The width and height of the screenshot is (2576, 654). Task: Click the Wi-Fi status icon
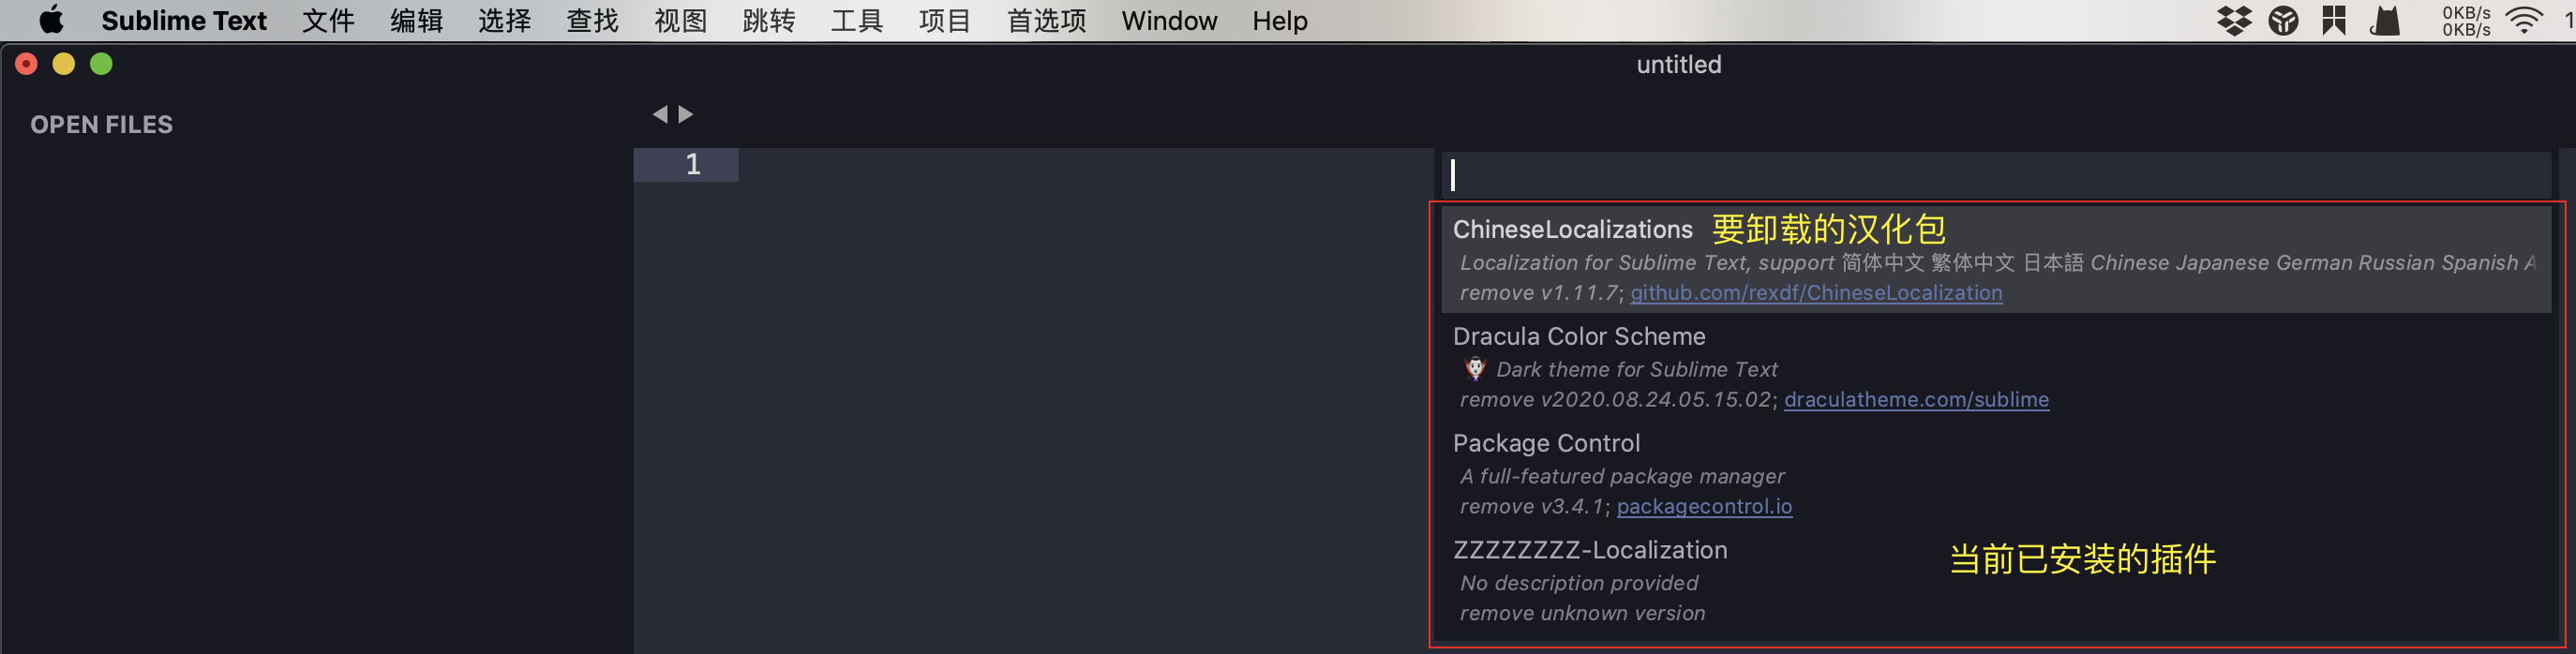2524,21
